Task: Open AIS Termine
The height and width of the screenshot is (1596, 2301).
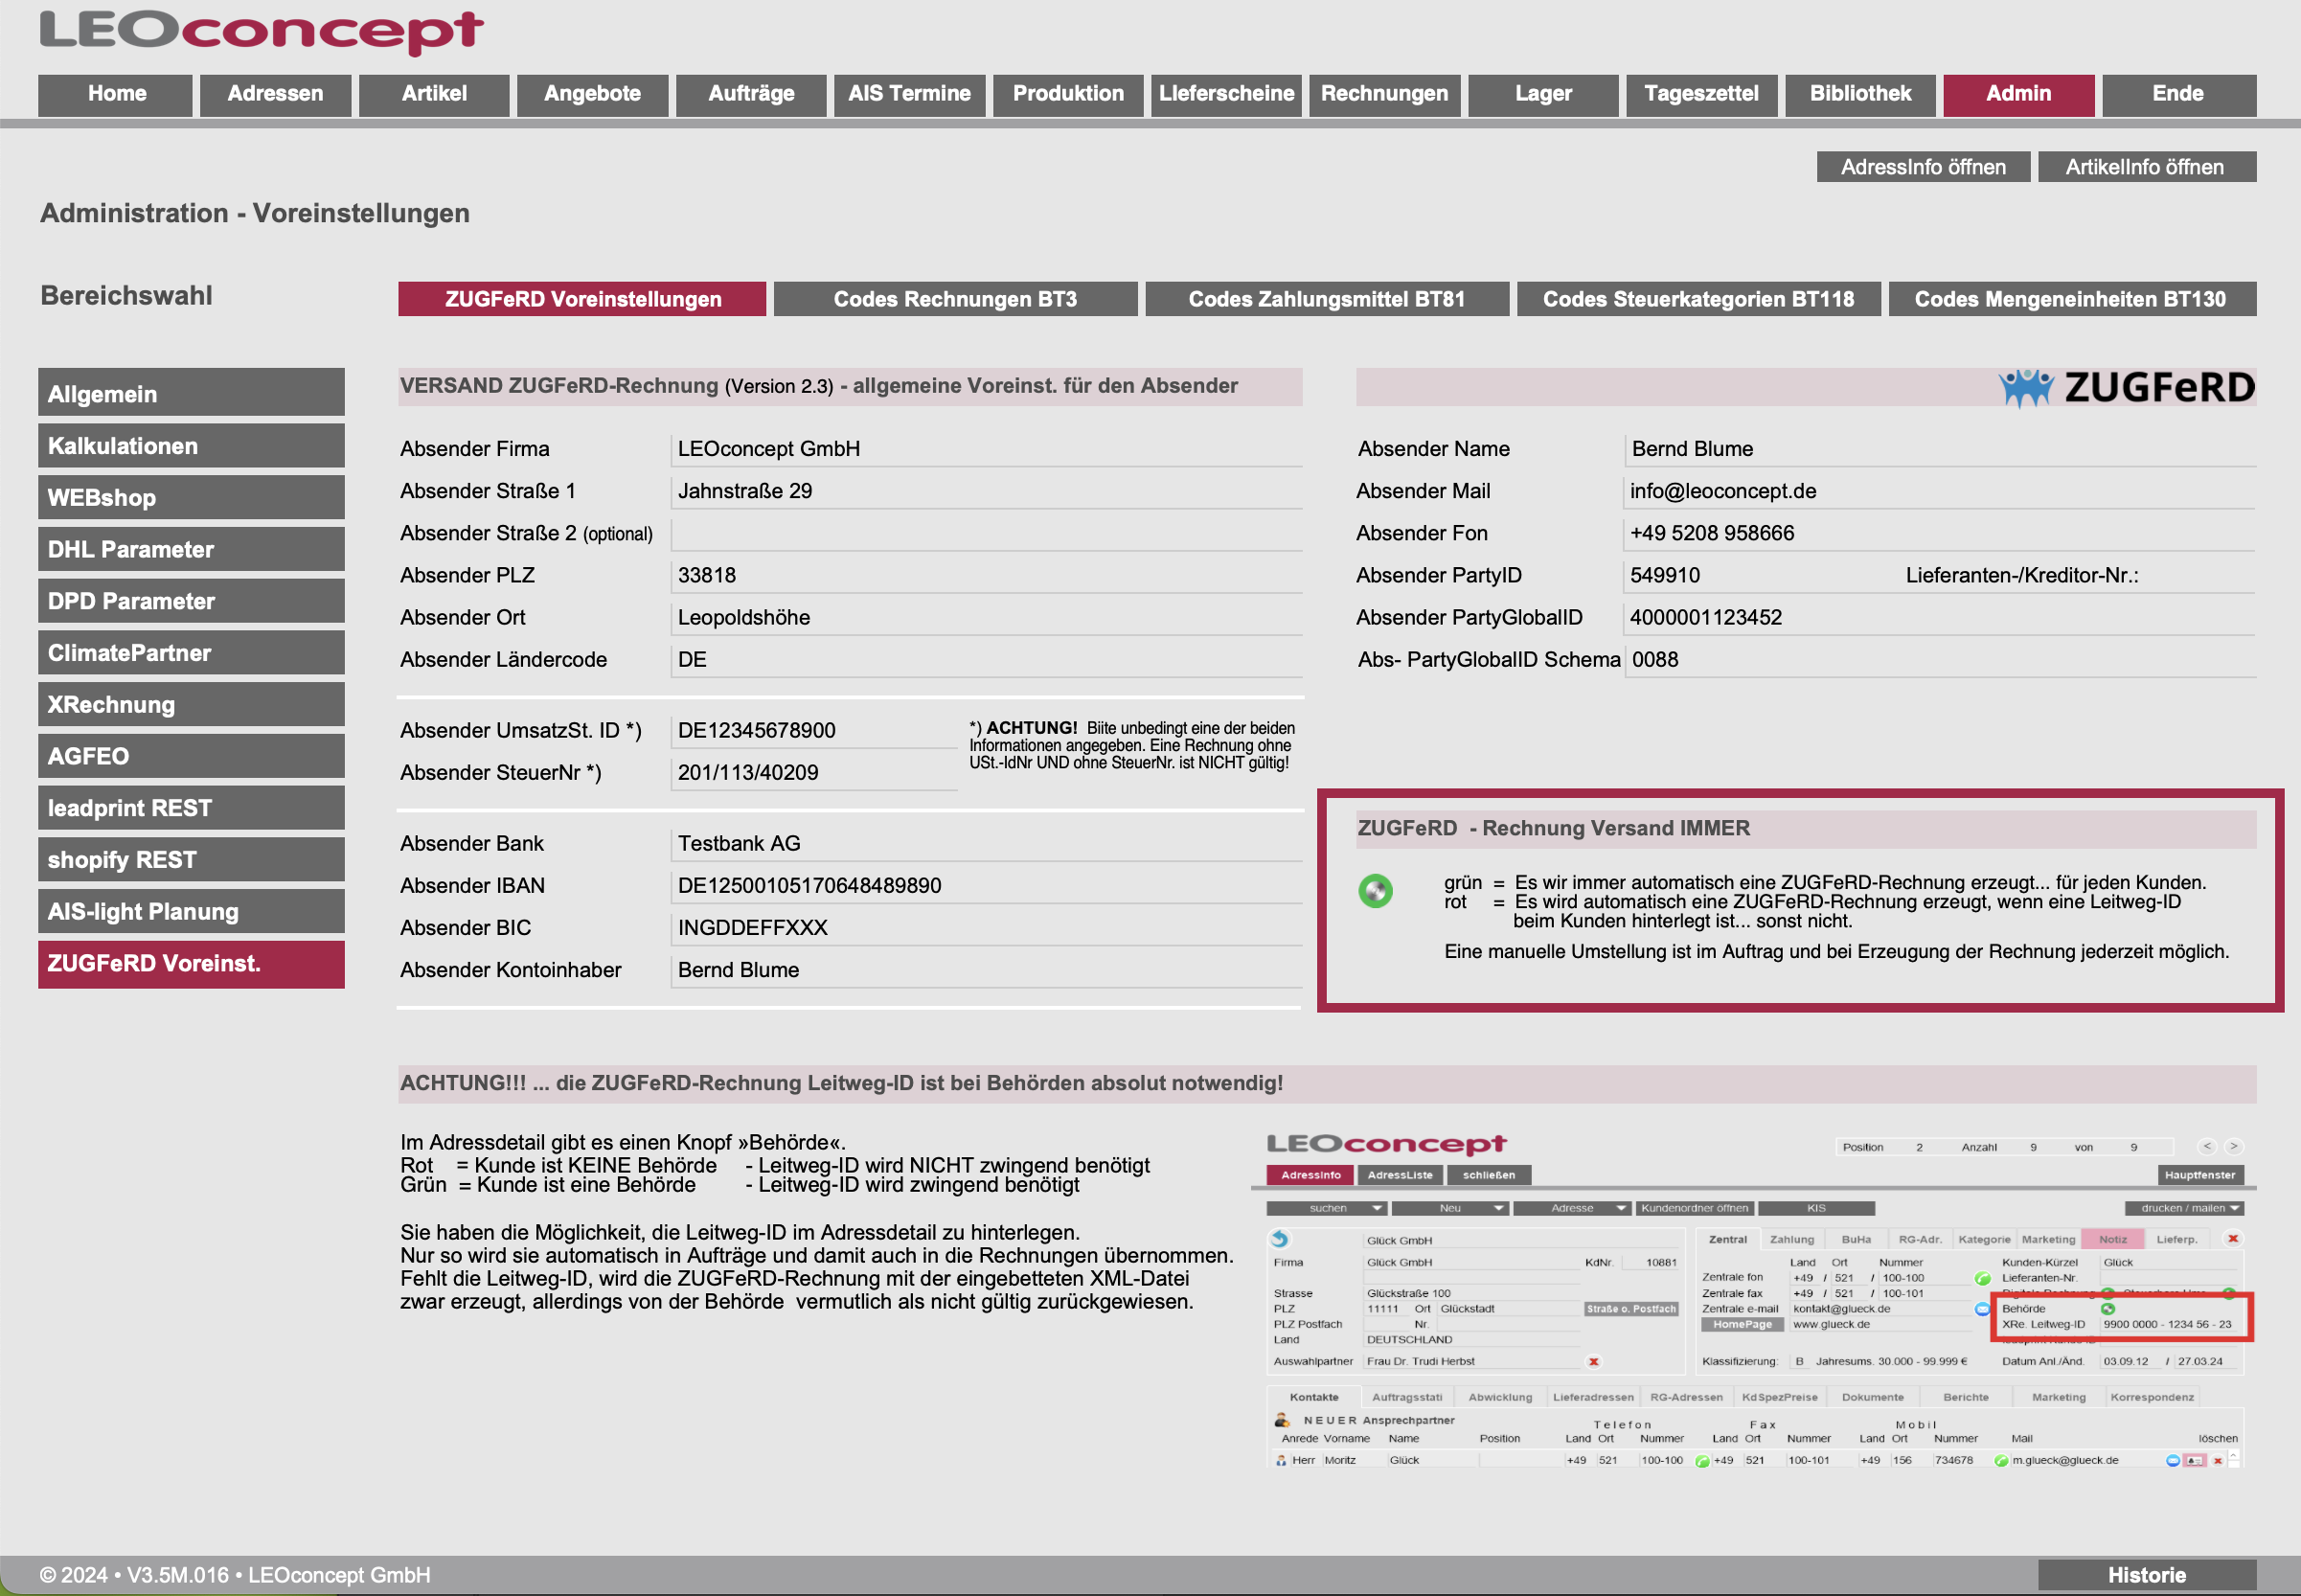Action: coord(909,94)
